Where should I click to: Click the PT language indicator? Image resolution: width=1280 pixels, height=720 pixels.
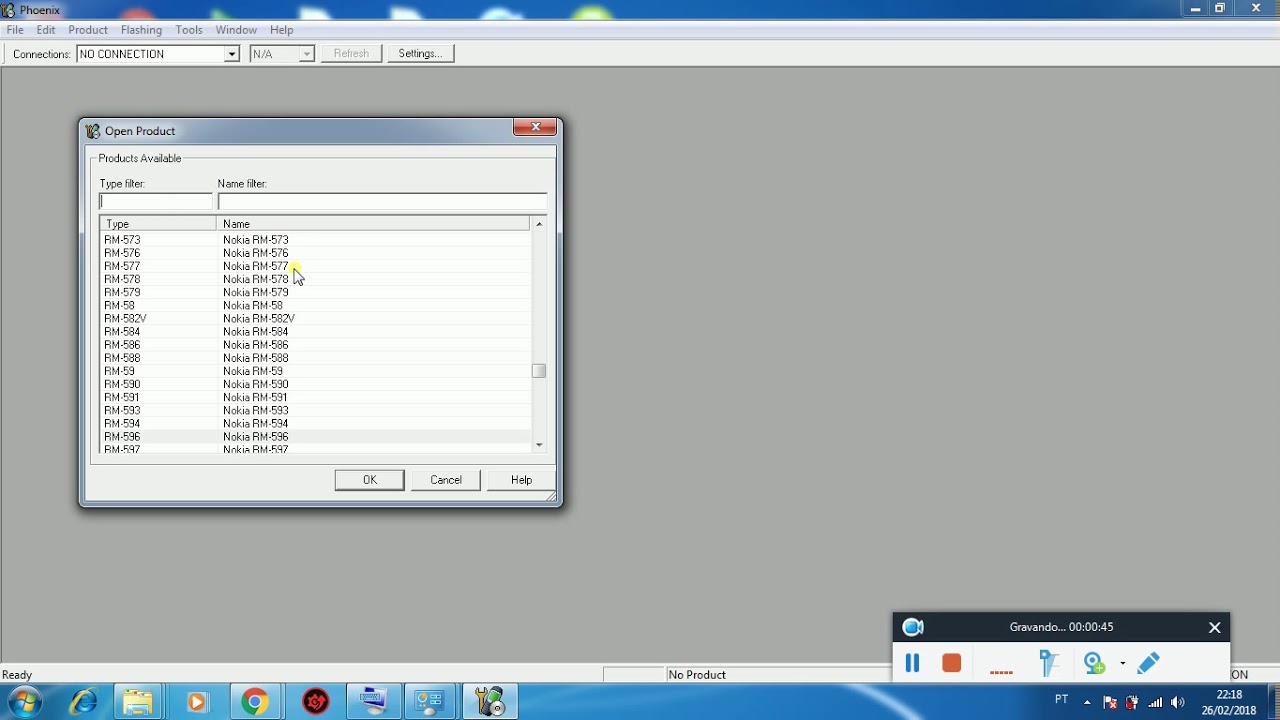tap(1062, 700)
